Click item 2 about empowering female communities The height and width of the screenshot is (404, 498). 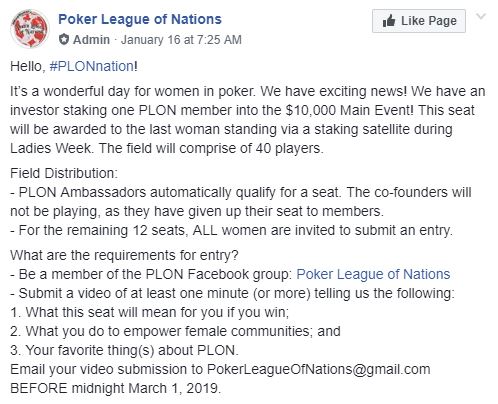175,331
